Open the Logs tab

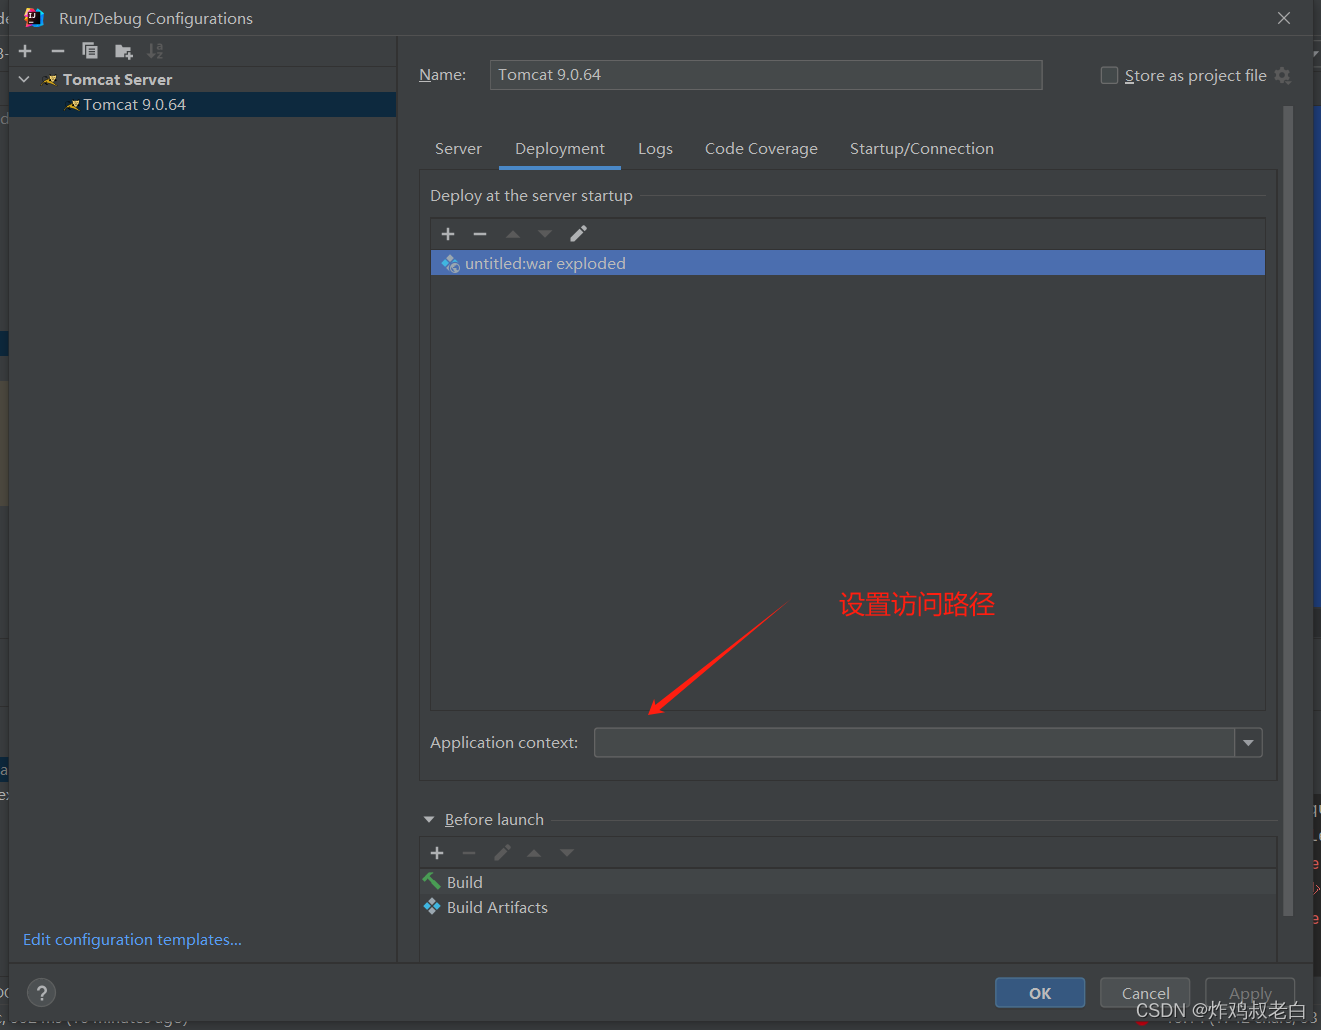click(x=655, y=149)
